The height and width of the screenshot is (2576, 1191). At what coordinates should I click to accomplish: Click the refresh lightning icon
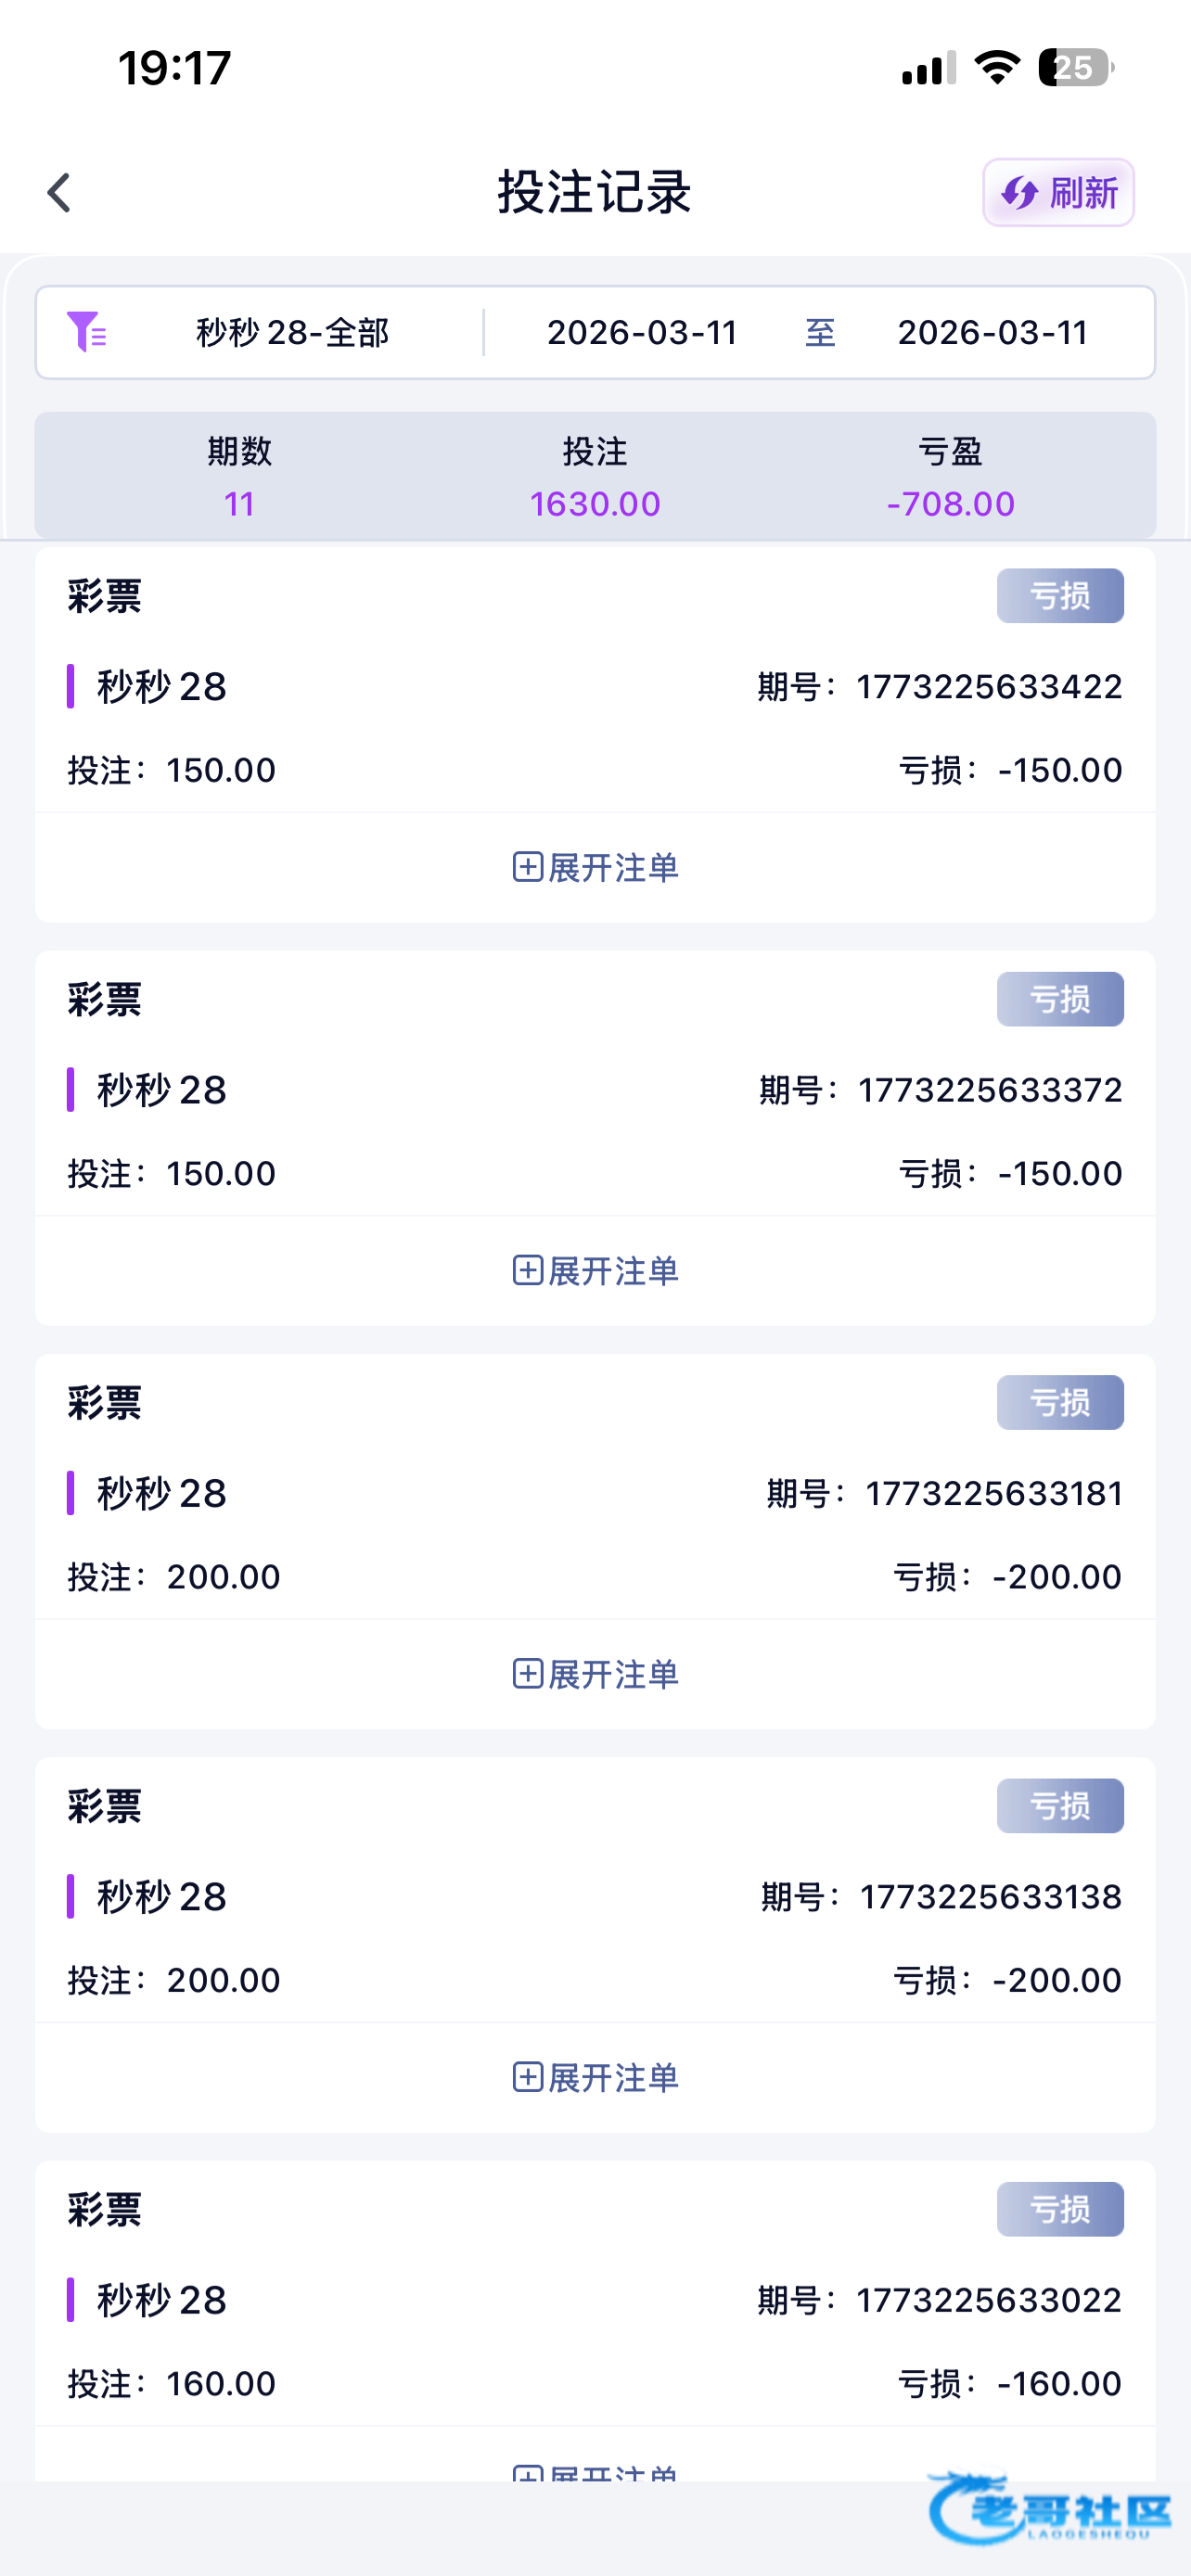point(1019,193)
